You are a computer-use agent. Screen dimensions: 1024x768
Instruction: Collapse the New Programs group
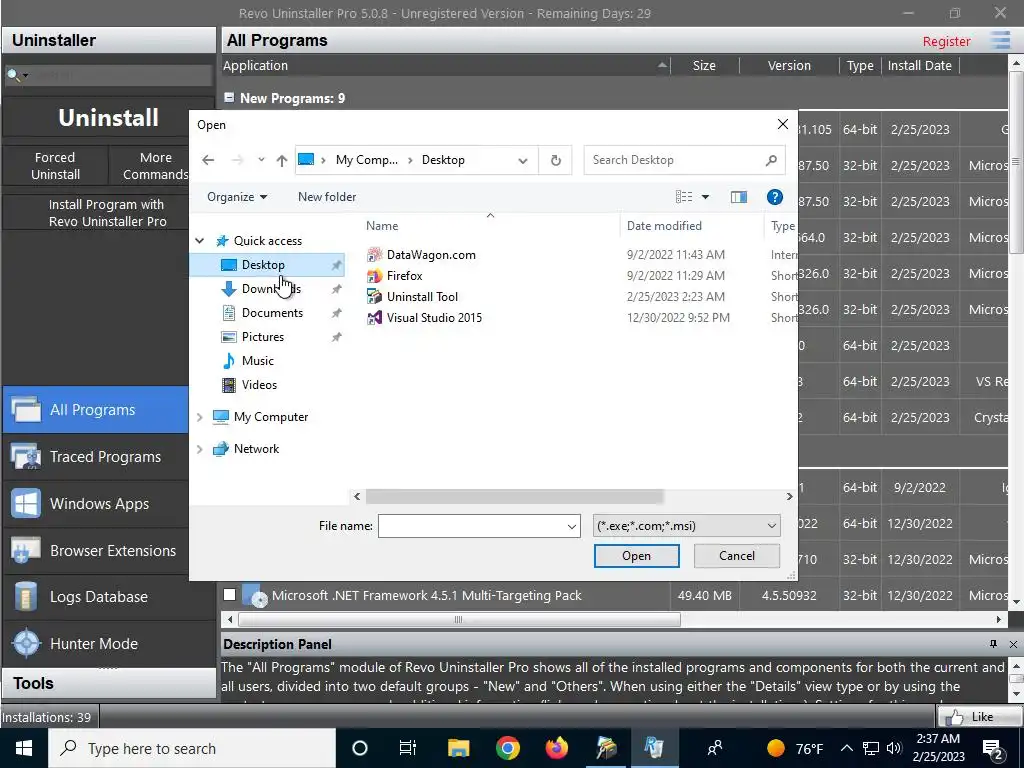[x=229, y=97]
